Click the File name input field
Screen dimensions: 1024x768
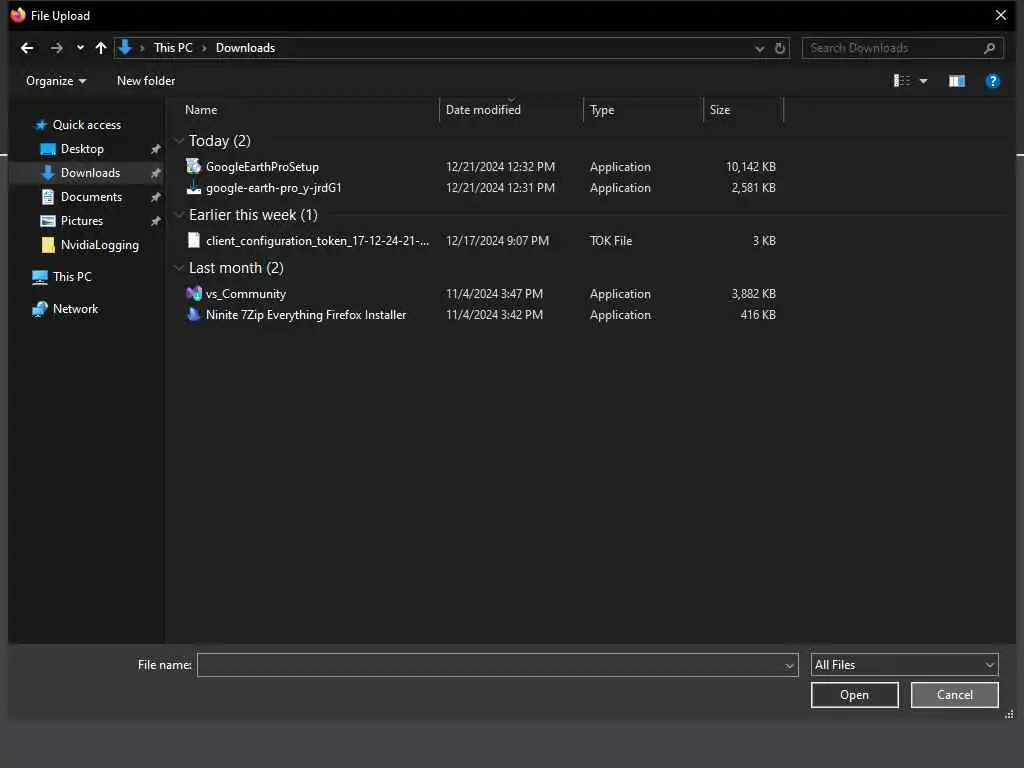pyautogui.click(x=490, y=665)
